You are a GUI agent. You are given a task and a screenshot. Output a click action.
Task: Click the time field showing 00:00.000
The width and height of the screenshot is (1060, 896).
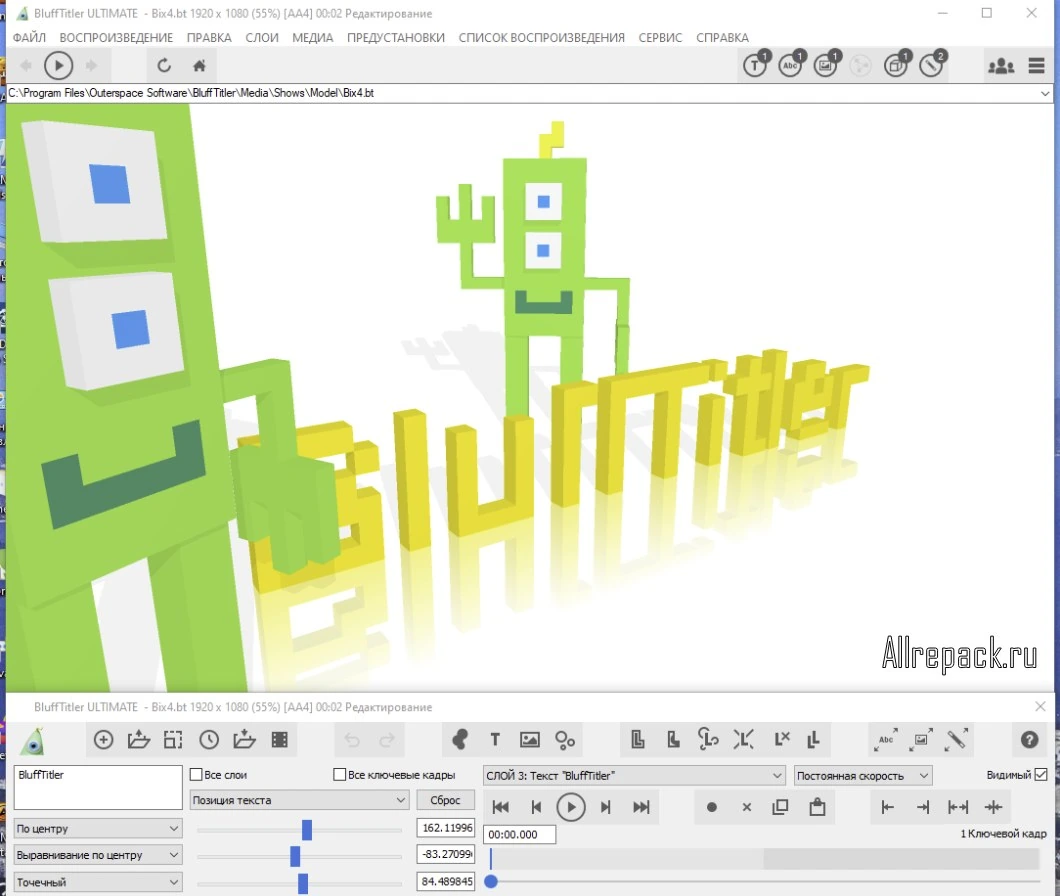[519, 834]
